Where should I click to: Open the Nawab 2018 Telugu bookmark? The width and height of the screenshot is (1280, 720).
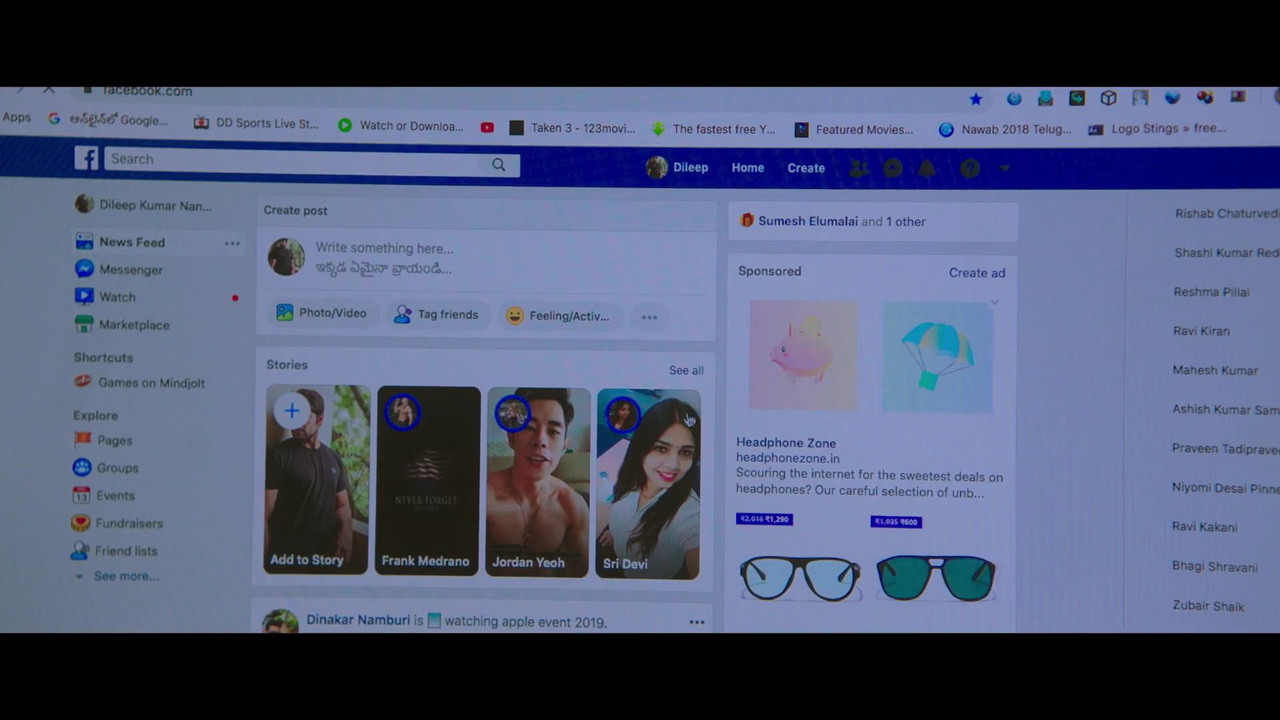coord(1005,129)
